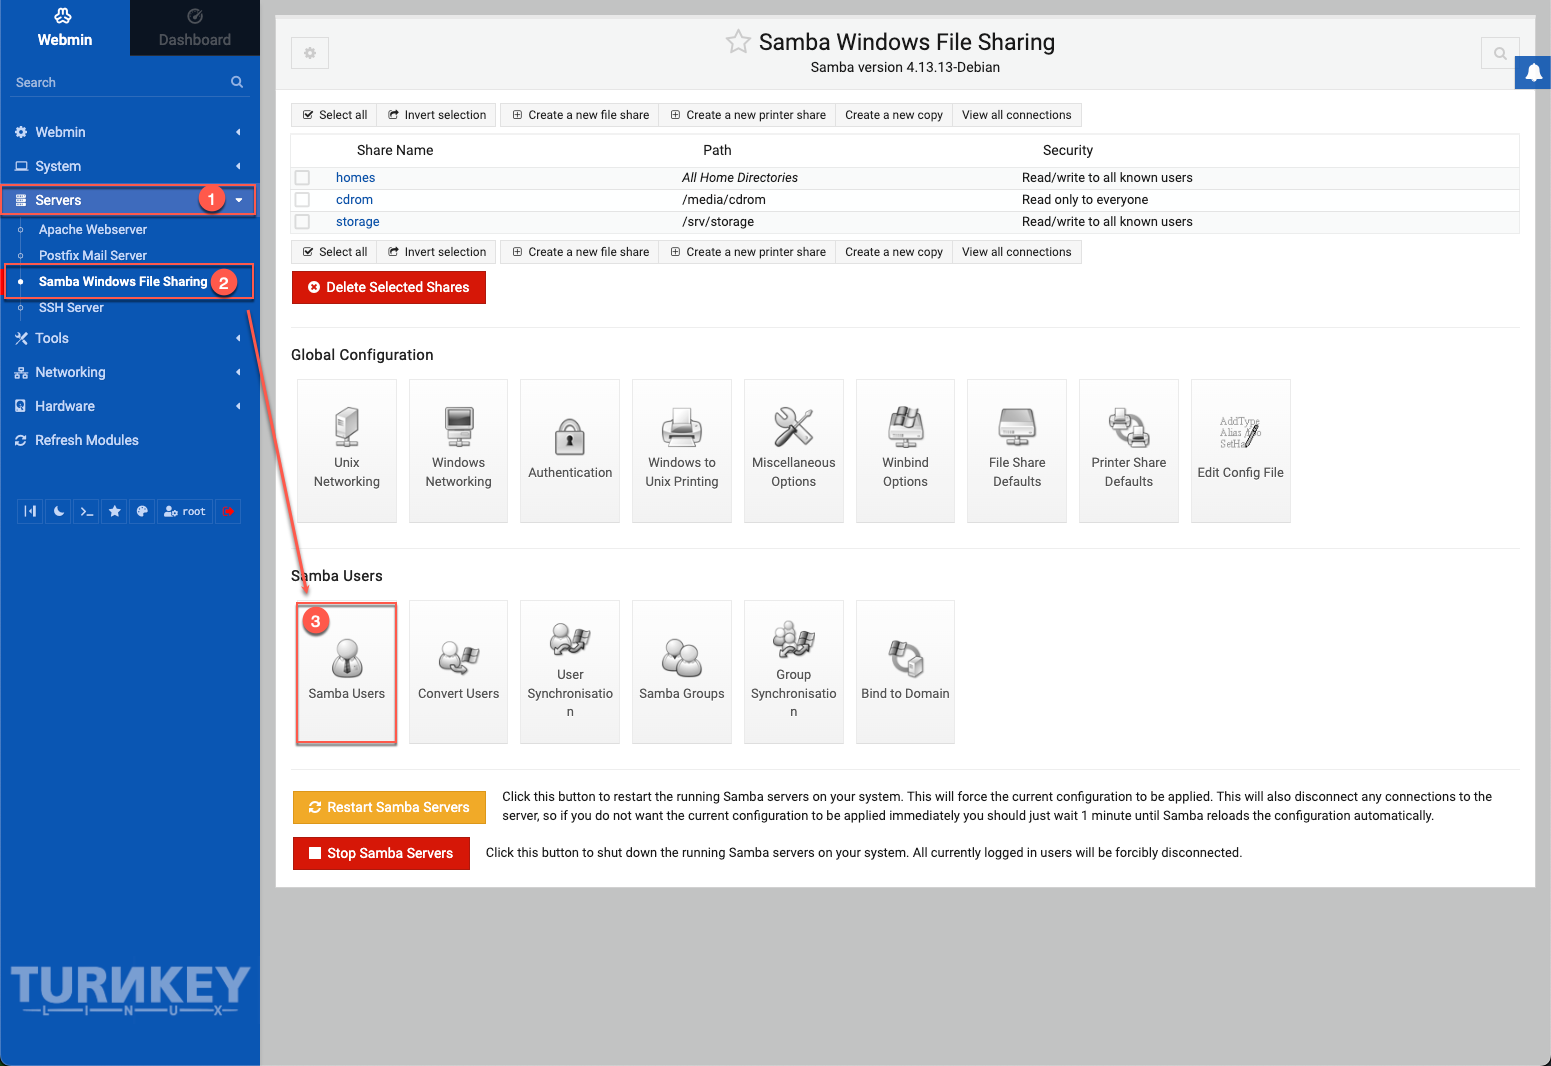This screenshot has height=1066, width=1551.
Task: Check the checkbox for the homes share
Action: point(303,177)
